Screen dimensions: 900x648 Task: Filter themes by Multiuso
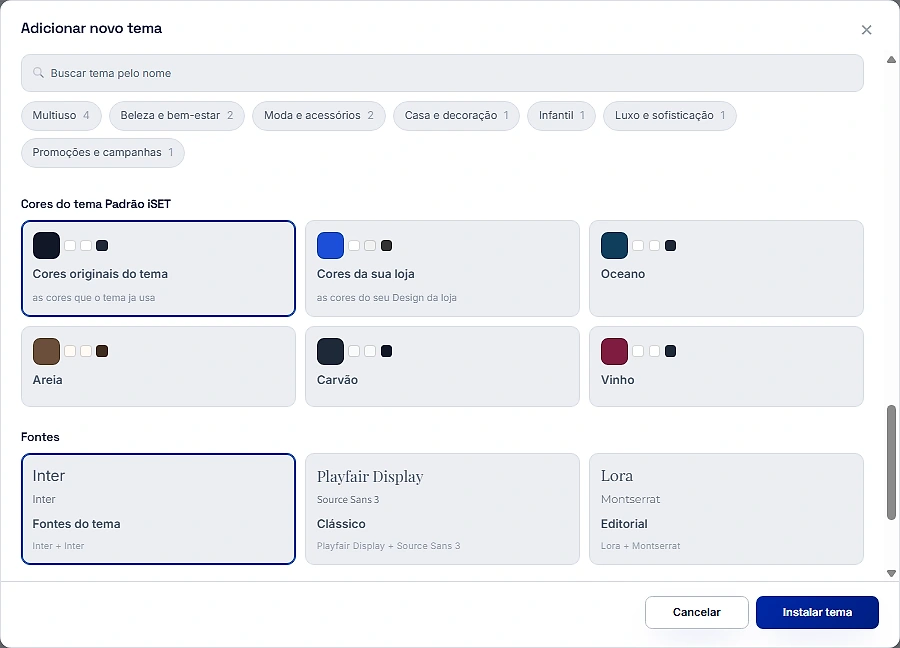click(x=61, y=115)
